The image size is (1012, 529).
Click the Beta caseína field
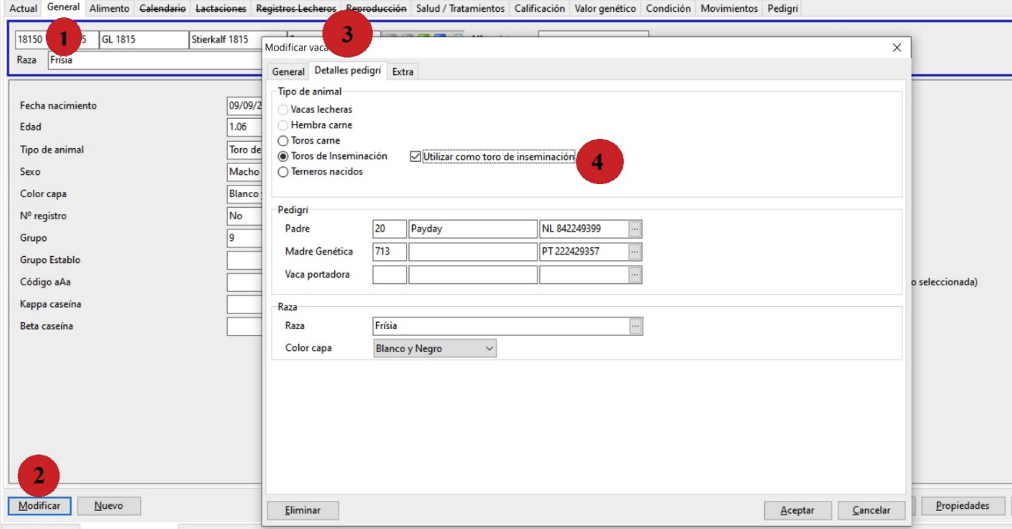[245, 326]
